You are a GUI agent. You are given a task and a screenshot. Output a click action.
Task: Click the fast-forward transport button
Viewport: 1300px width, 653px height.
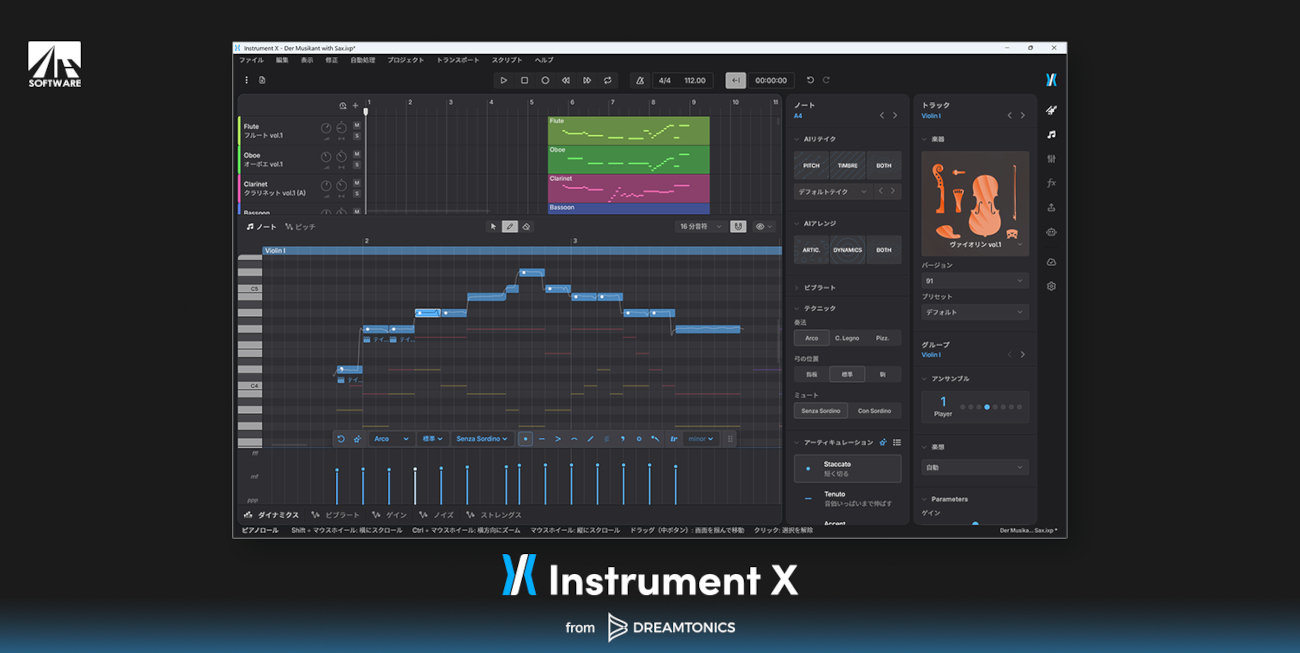coord(587,80)
